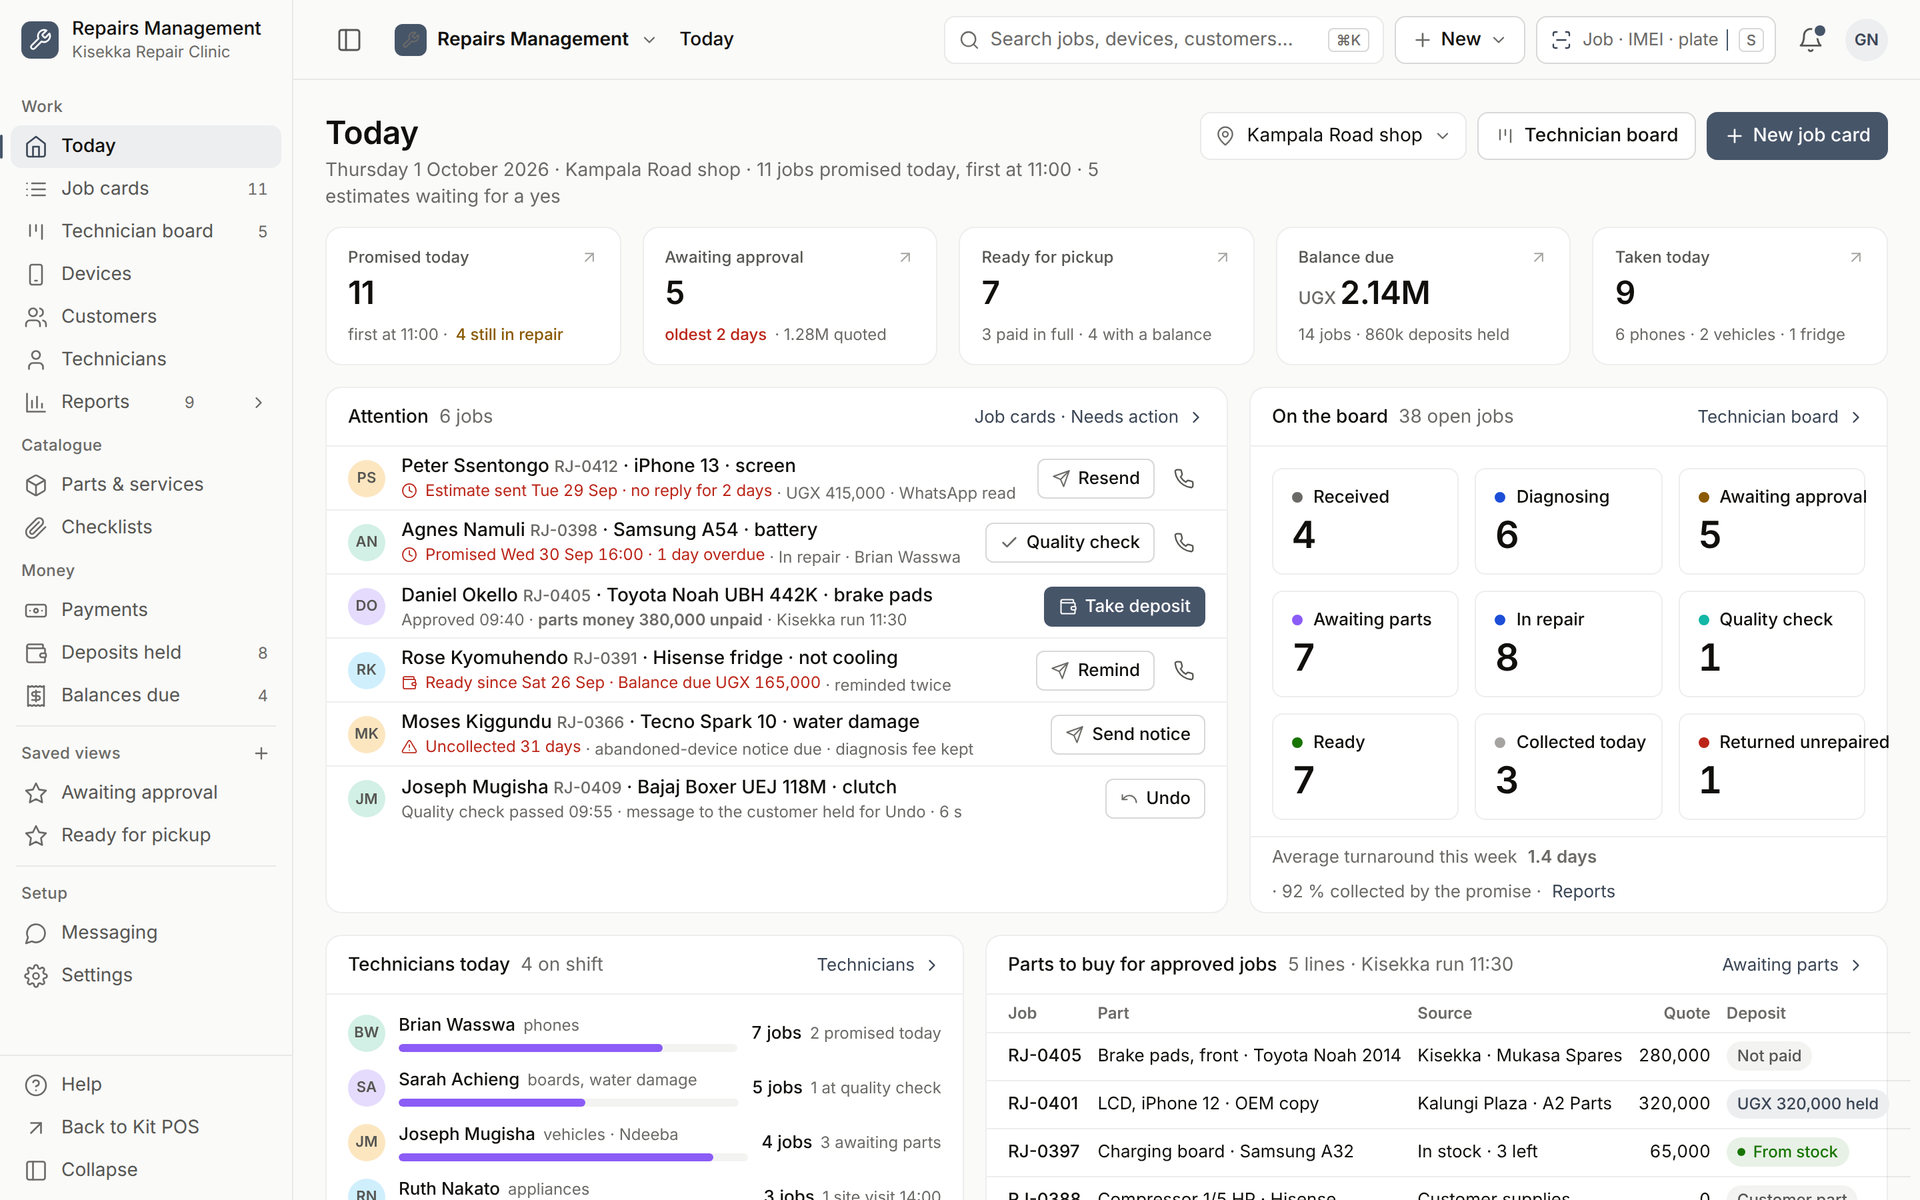1920x1200 pixels.
Task: Open the notifications bell
Action: [x=1810, y=40]
